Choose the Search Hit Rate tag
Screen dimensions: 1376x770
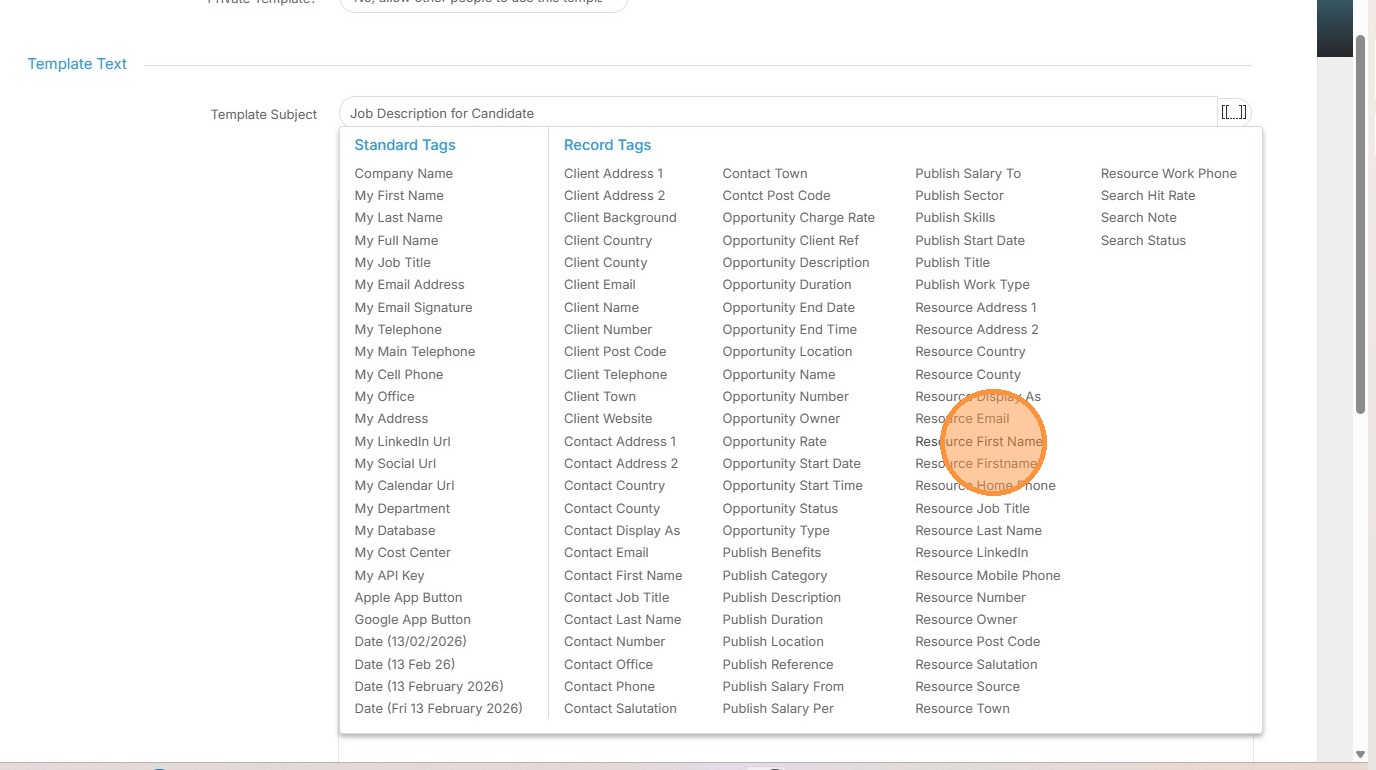[x=1148, y=195]
